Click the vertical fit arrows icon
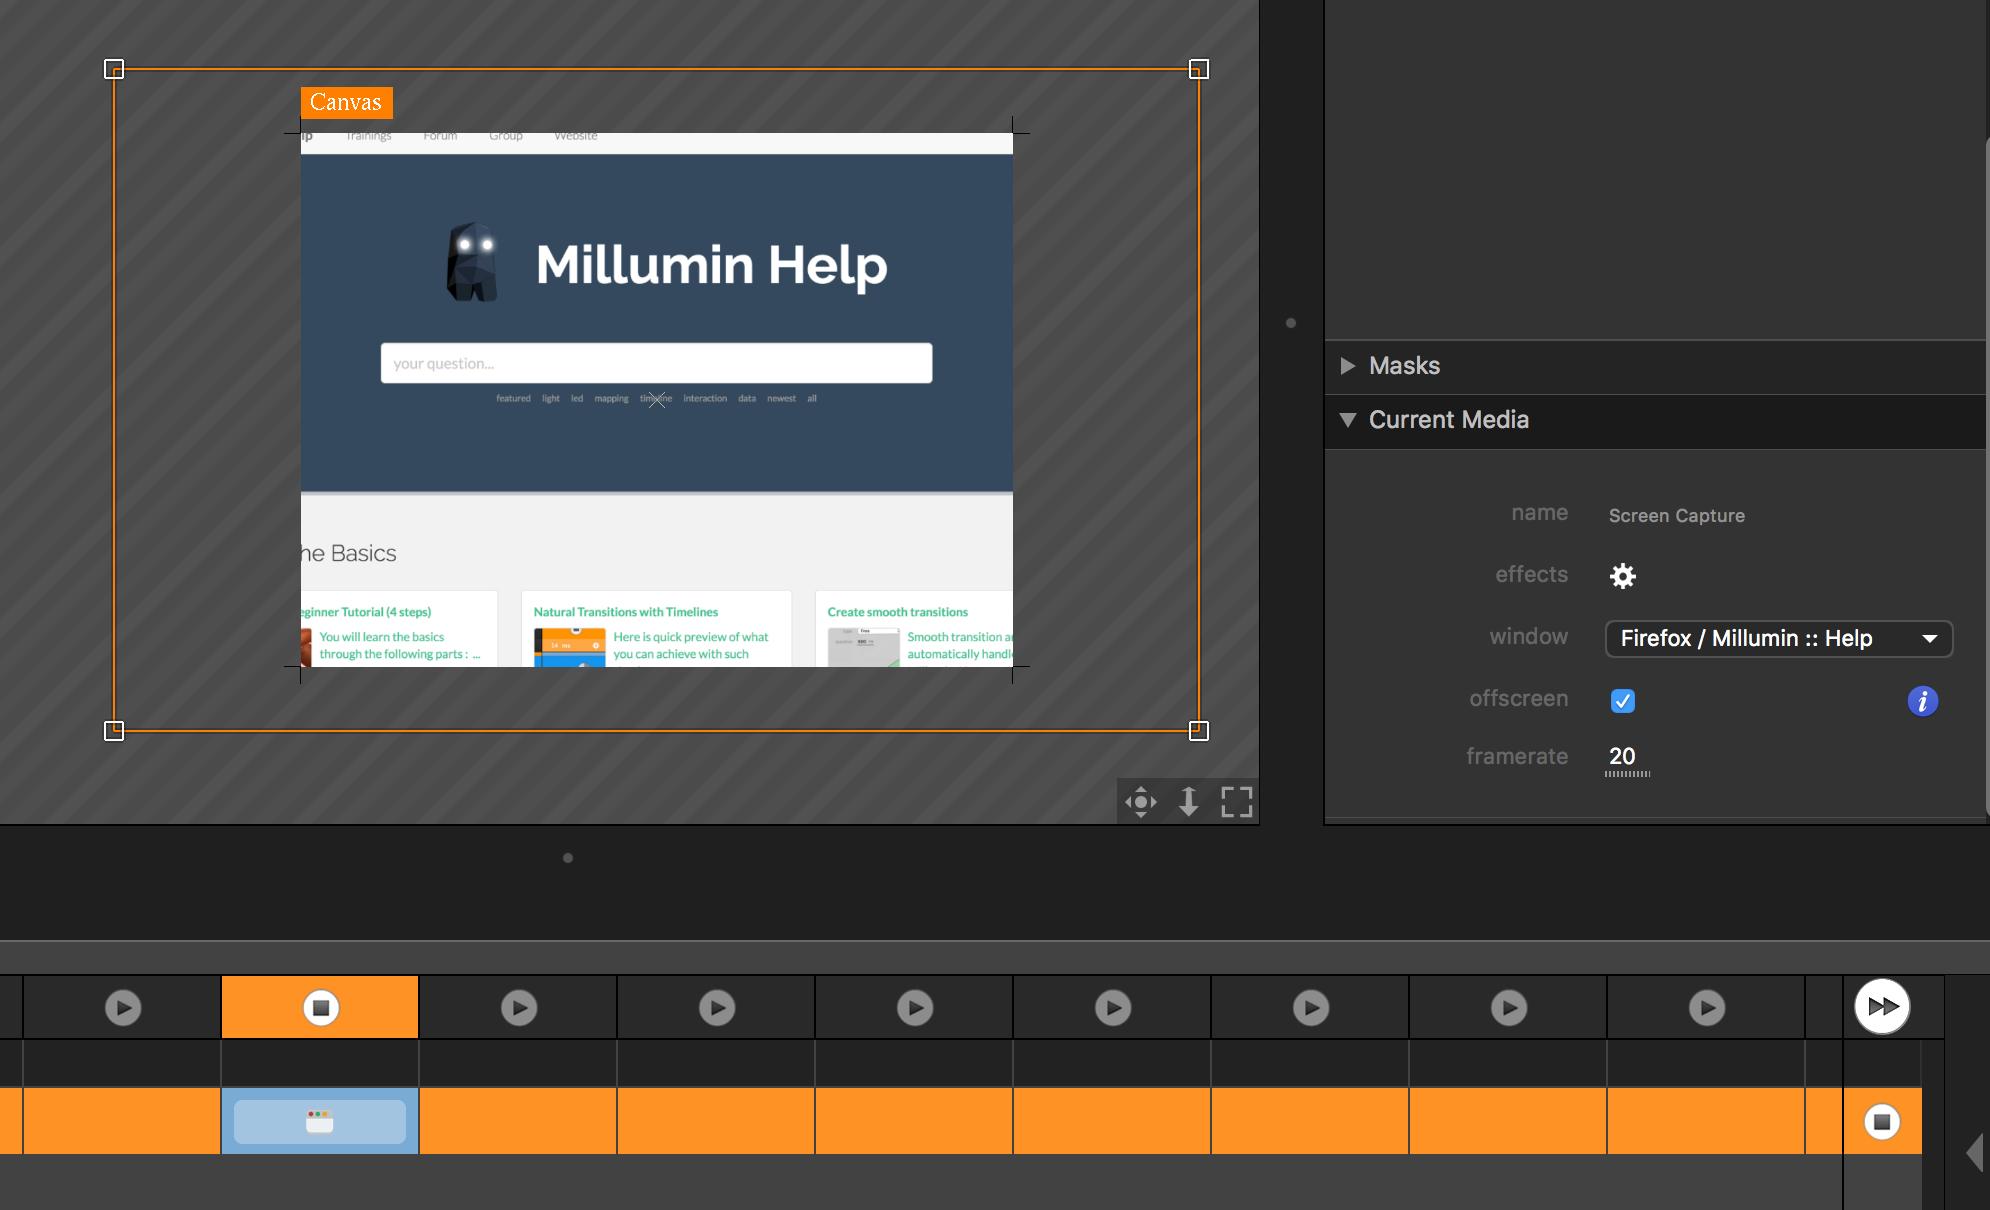 click(x=1188, y=802)
